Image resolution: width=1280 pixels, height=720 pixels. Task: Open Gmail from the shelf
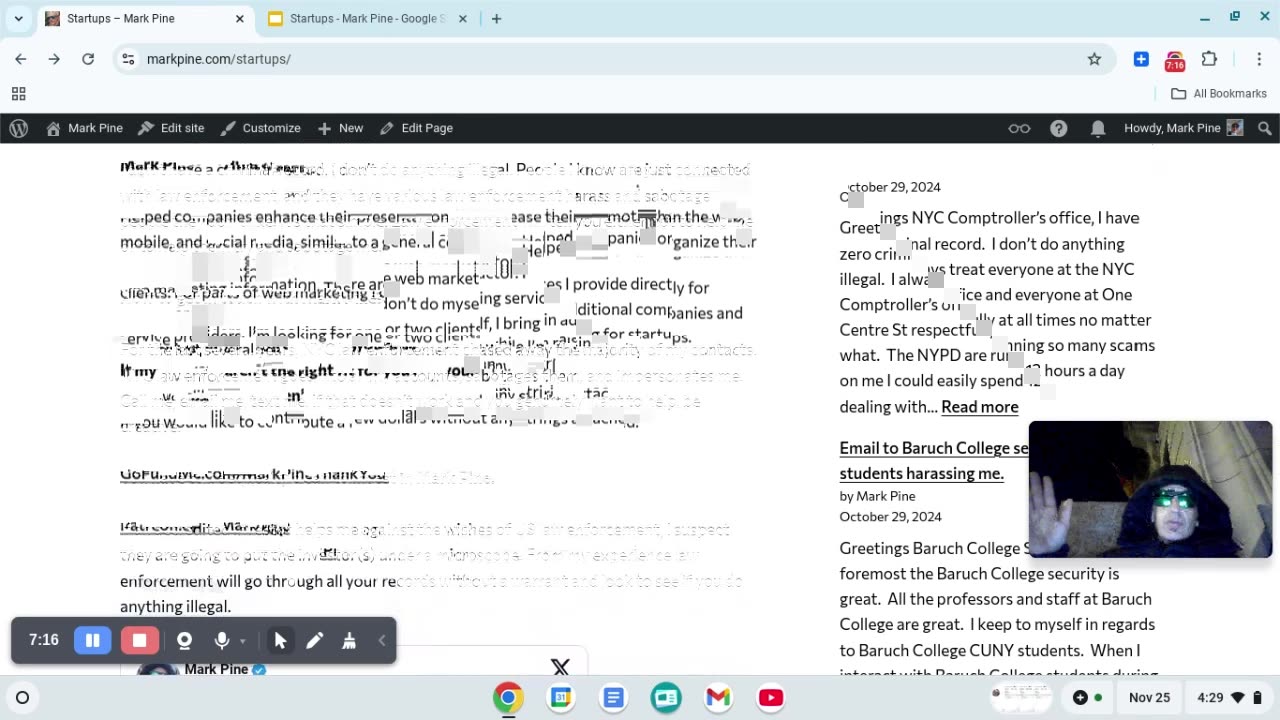point(718,697)
